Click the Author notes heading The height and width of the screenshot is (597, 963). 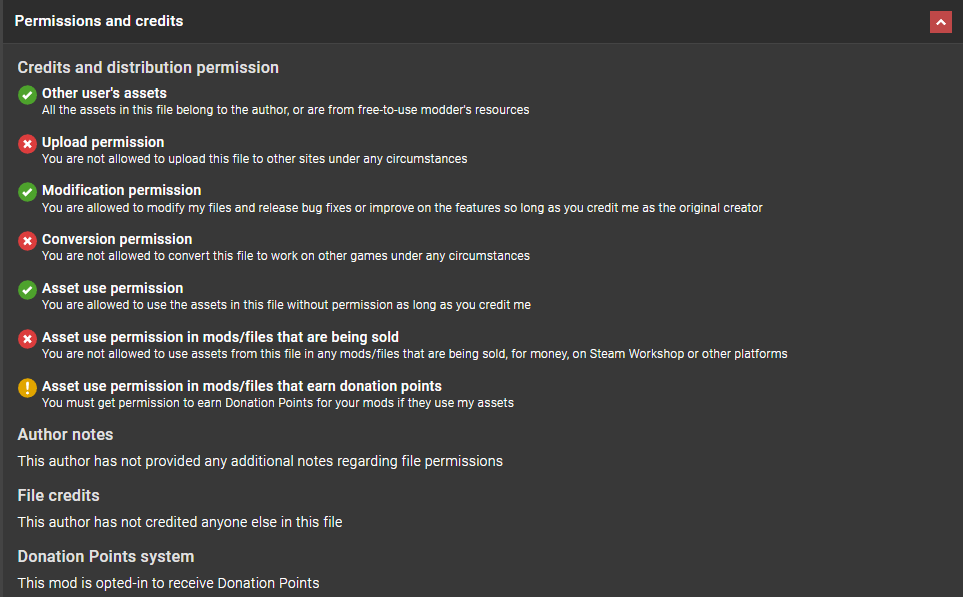[x=65, y=434]
